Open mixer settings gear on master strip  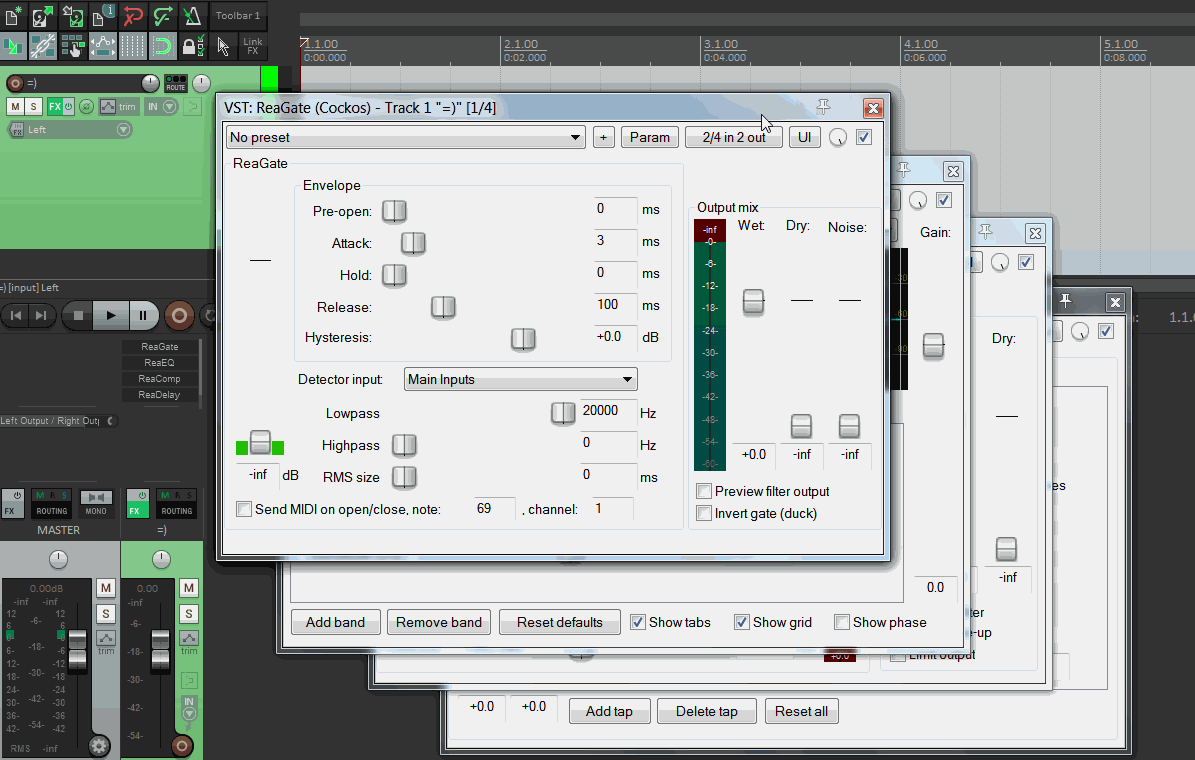click(98, 746)
